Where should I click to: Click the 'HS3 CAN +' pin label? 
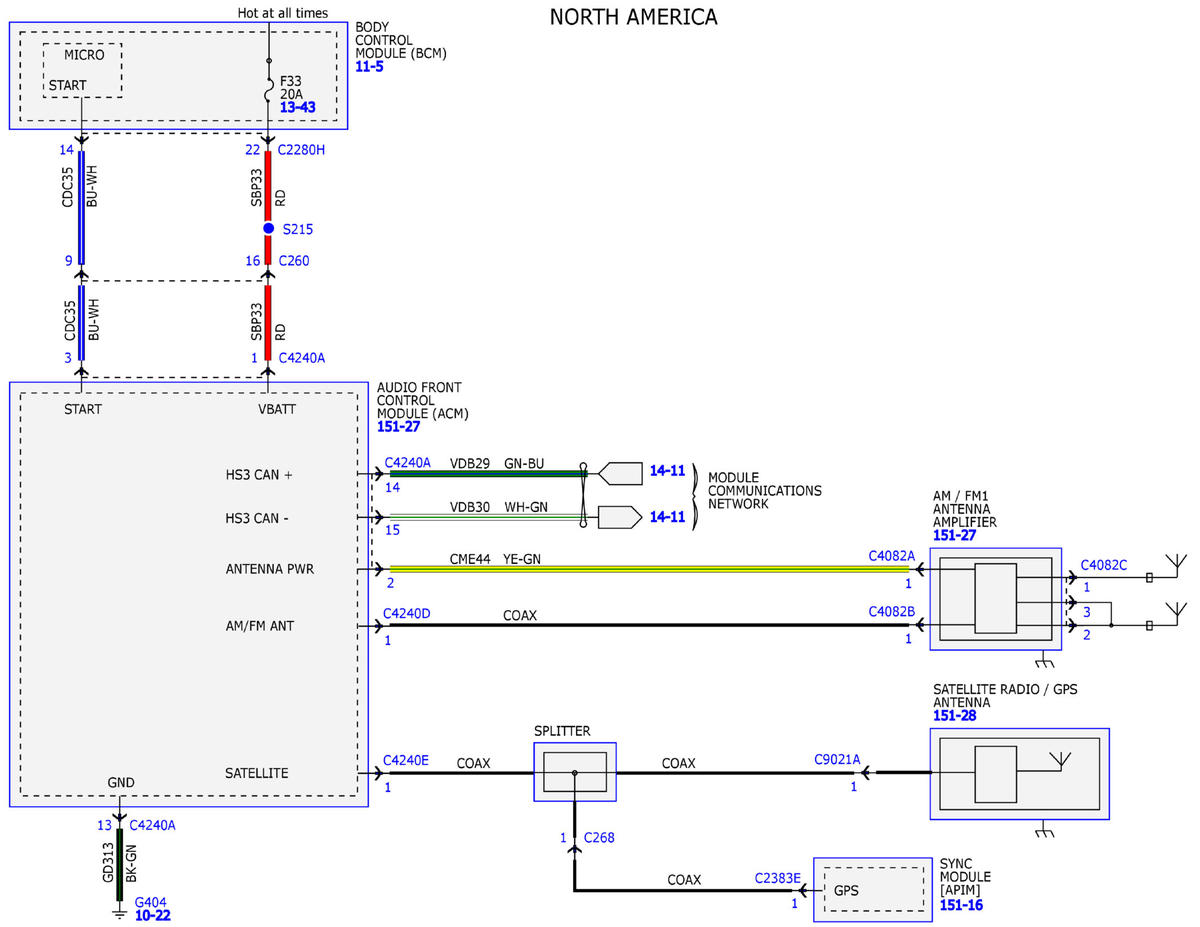[x=259, y=475]
